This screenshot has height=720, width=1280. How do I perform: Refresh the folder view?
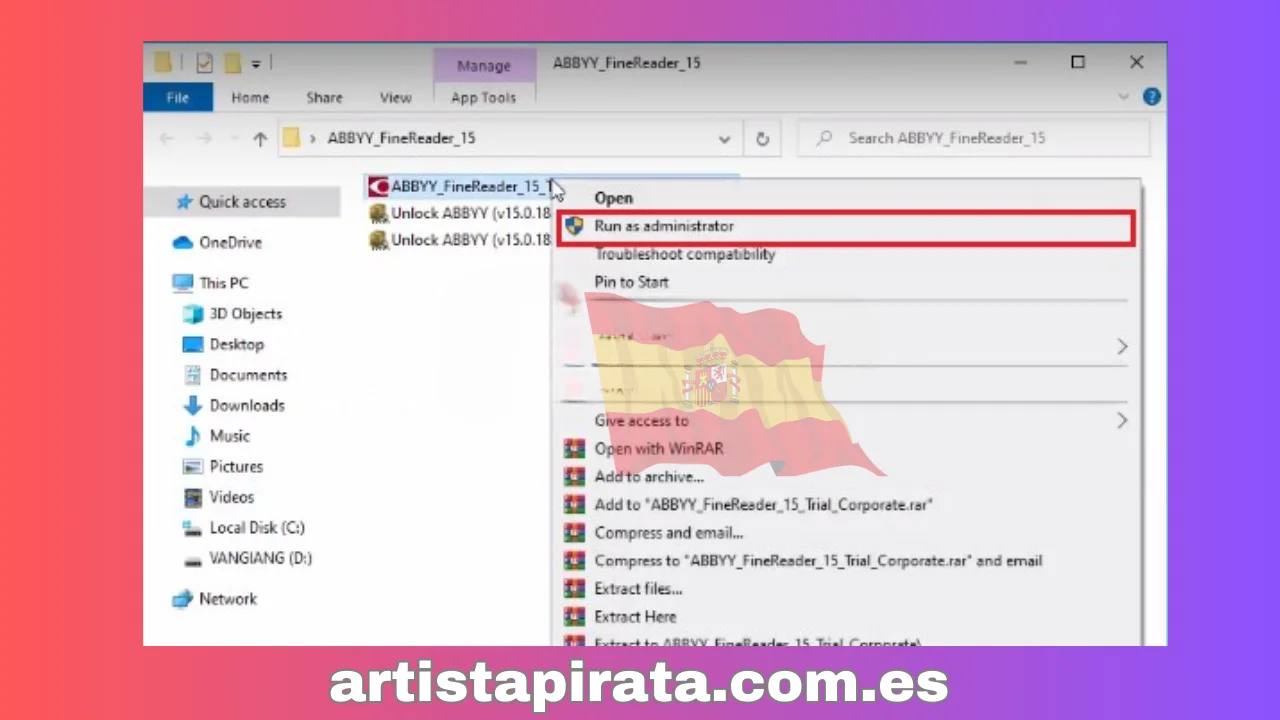pyautogui.click(x=762, y=139)
